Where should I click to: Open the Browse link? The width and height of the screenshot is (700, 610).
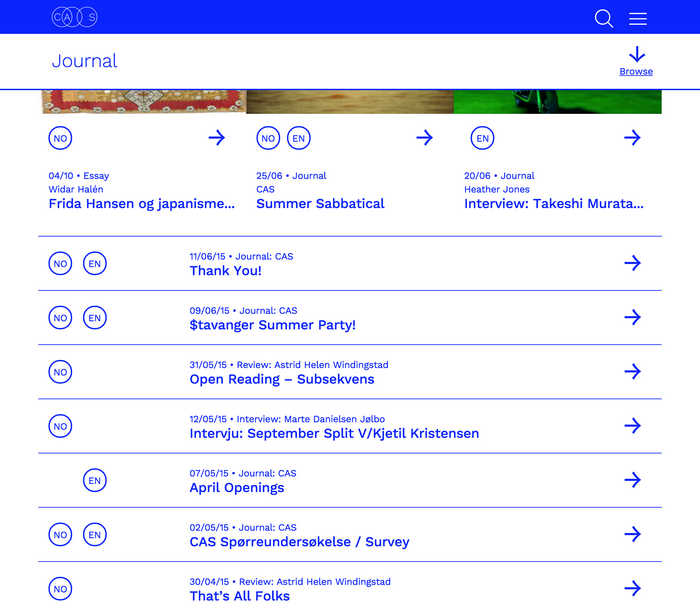[x=636, y=71]
